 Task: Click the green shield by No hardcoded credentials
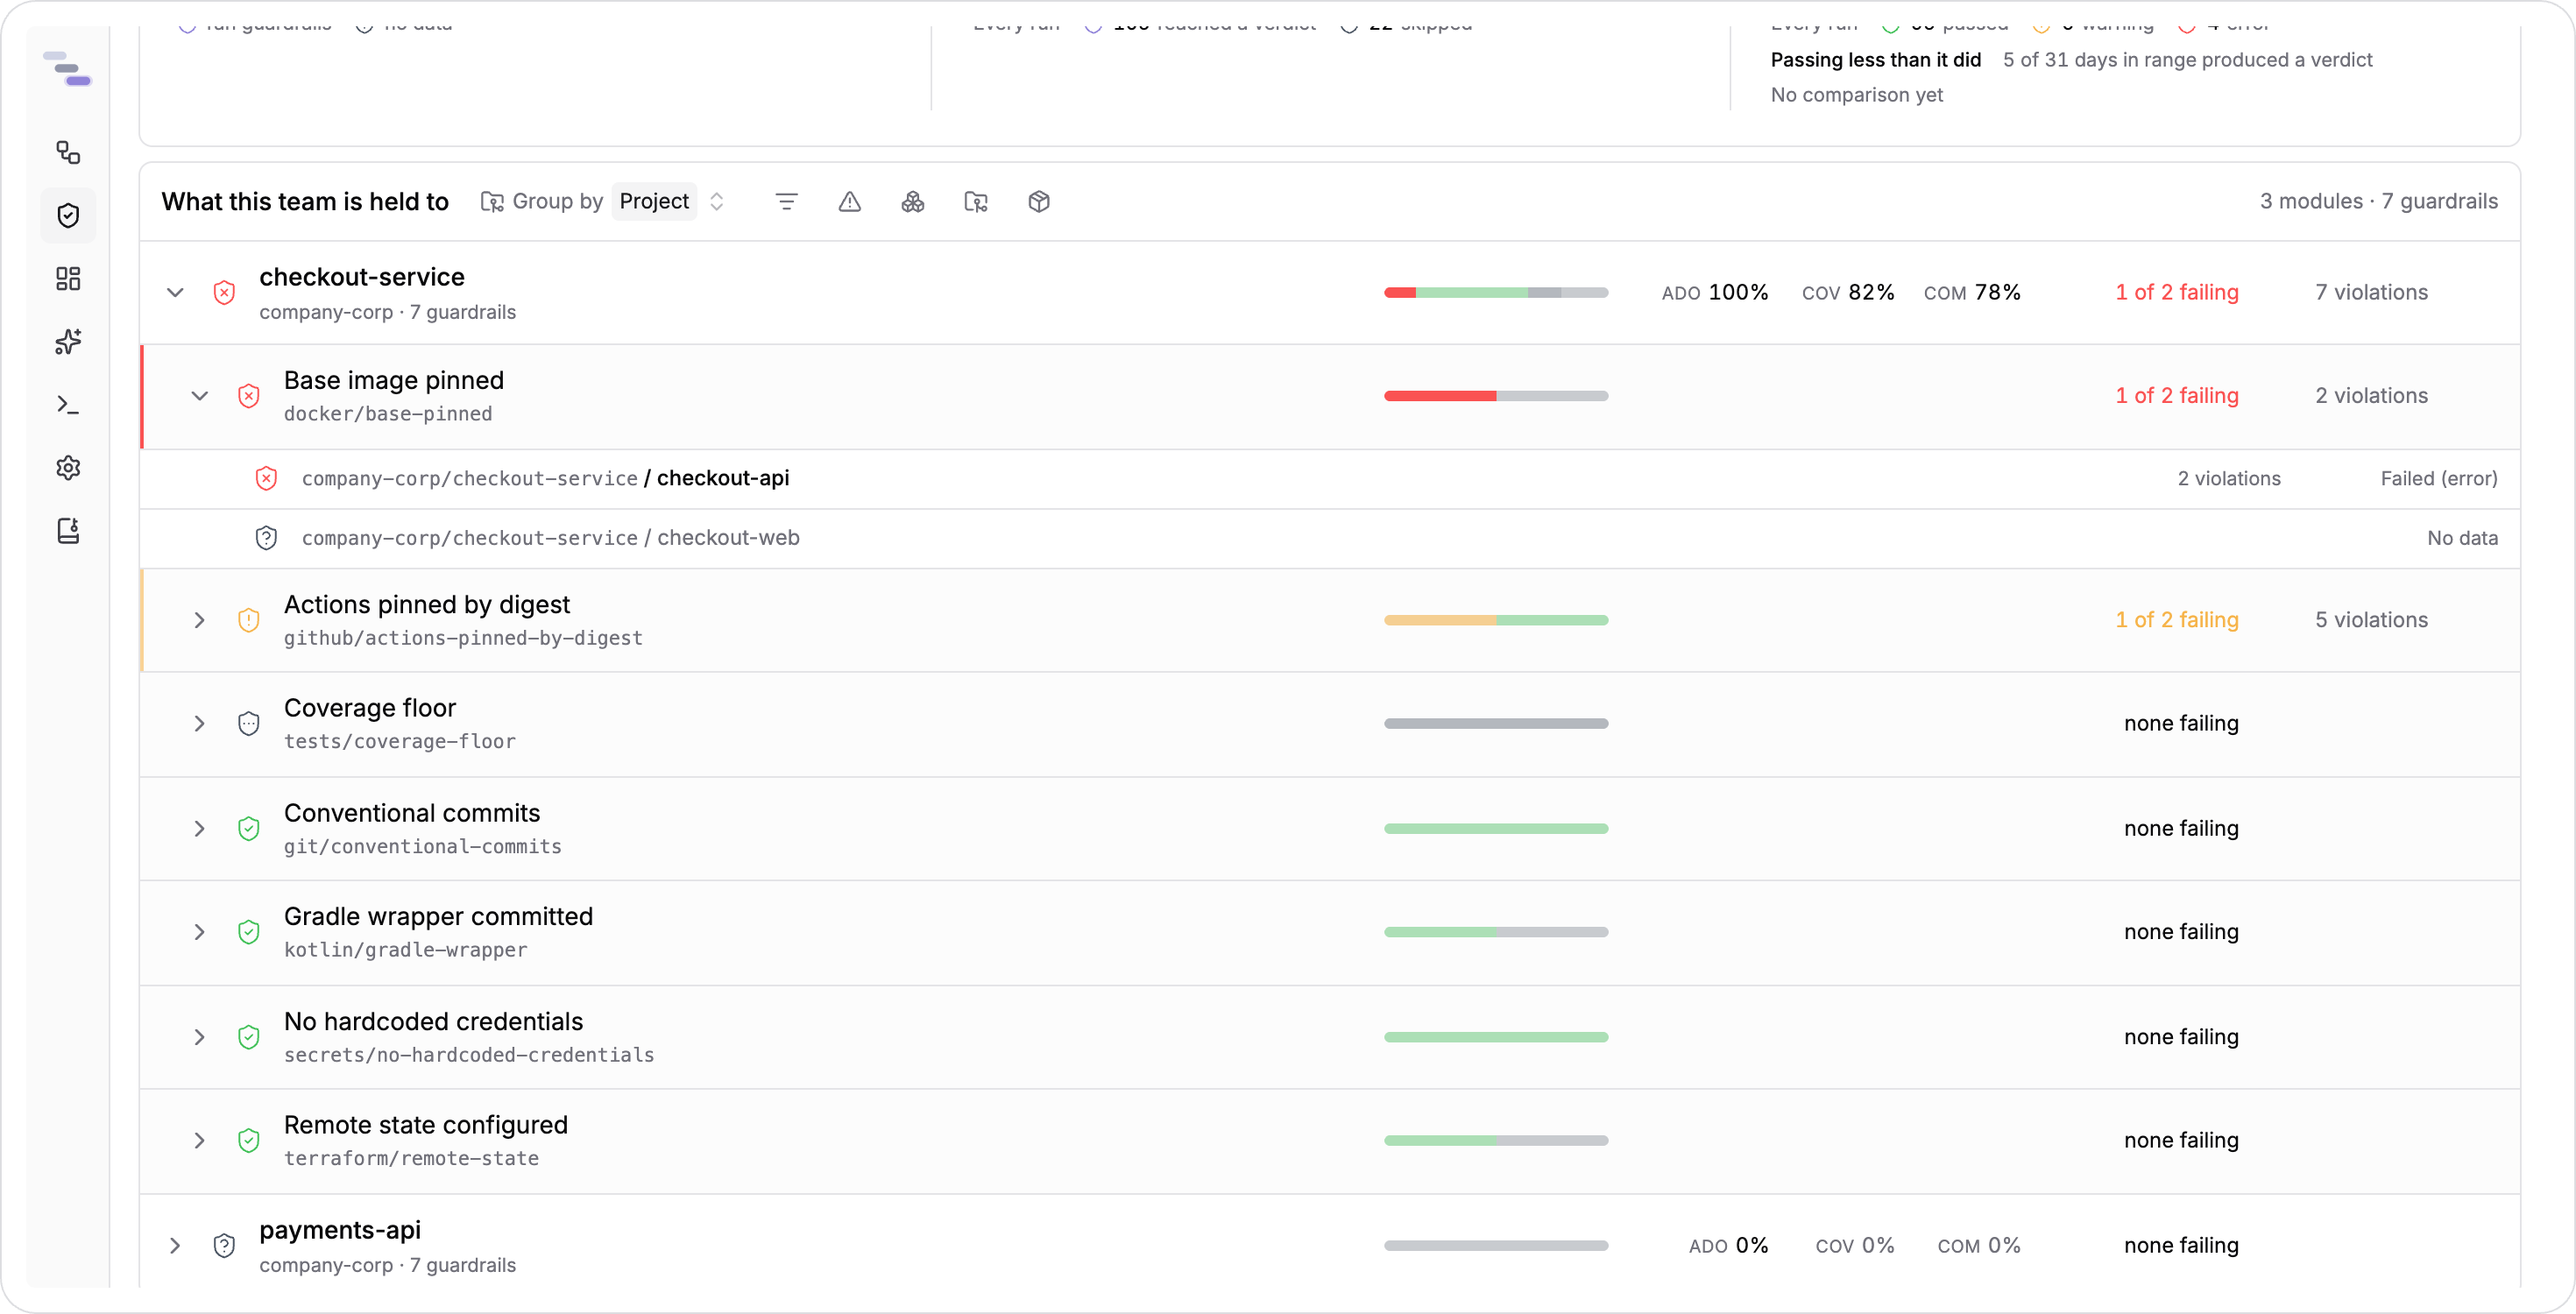(x=249, y=1037)
